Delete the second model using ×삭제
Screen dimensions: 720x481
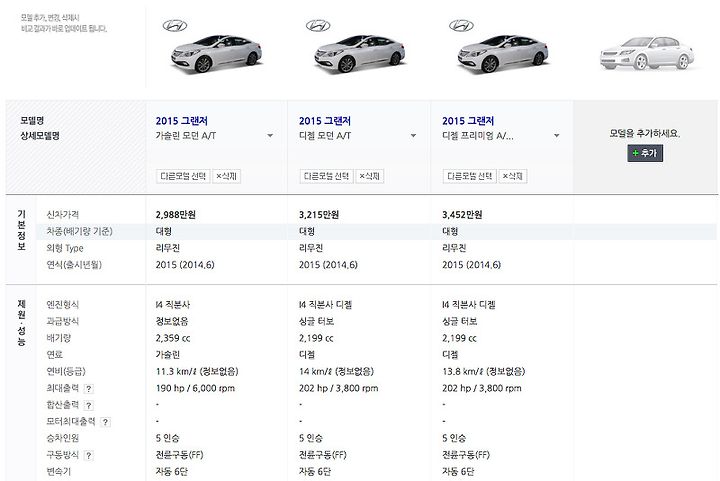coord(370,176)
